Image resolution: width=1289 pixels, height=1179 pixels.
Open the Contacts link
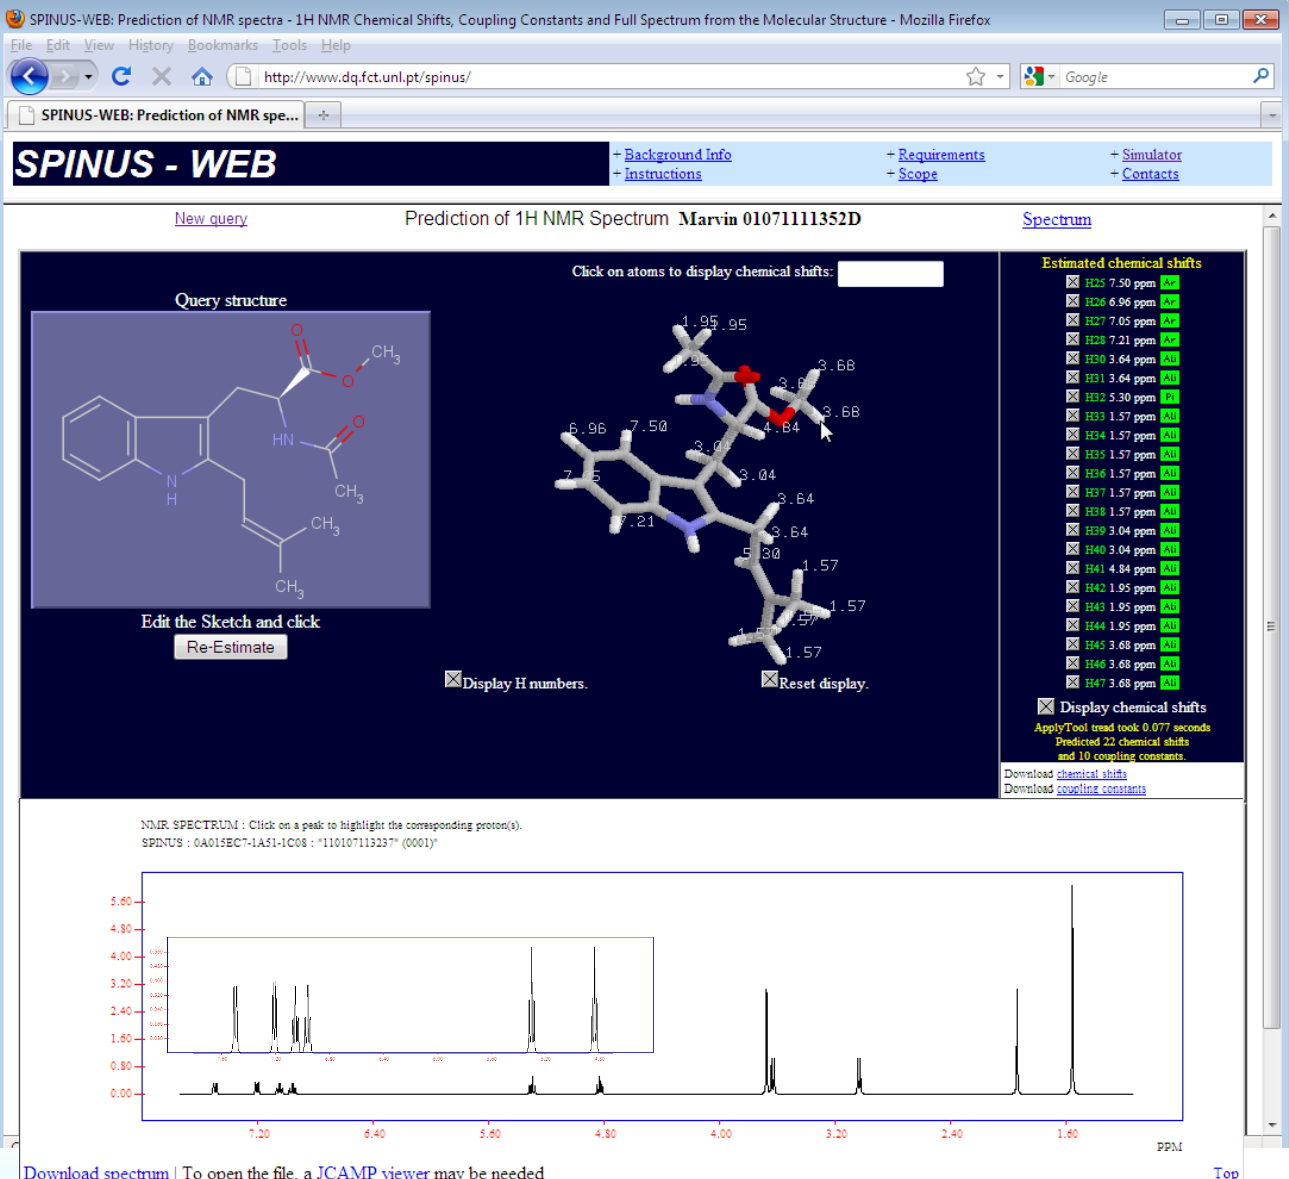pyautogui.click(x=1150, y=174)
